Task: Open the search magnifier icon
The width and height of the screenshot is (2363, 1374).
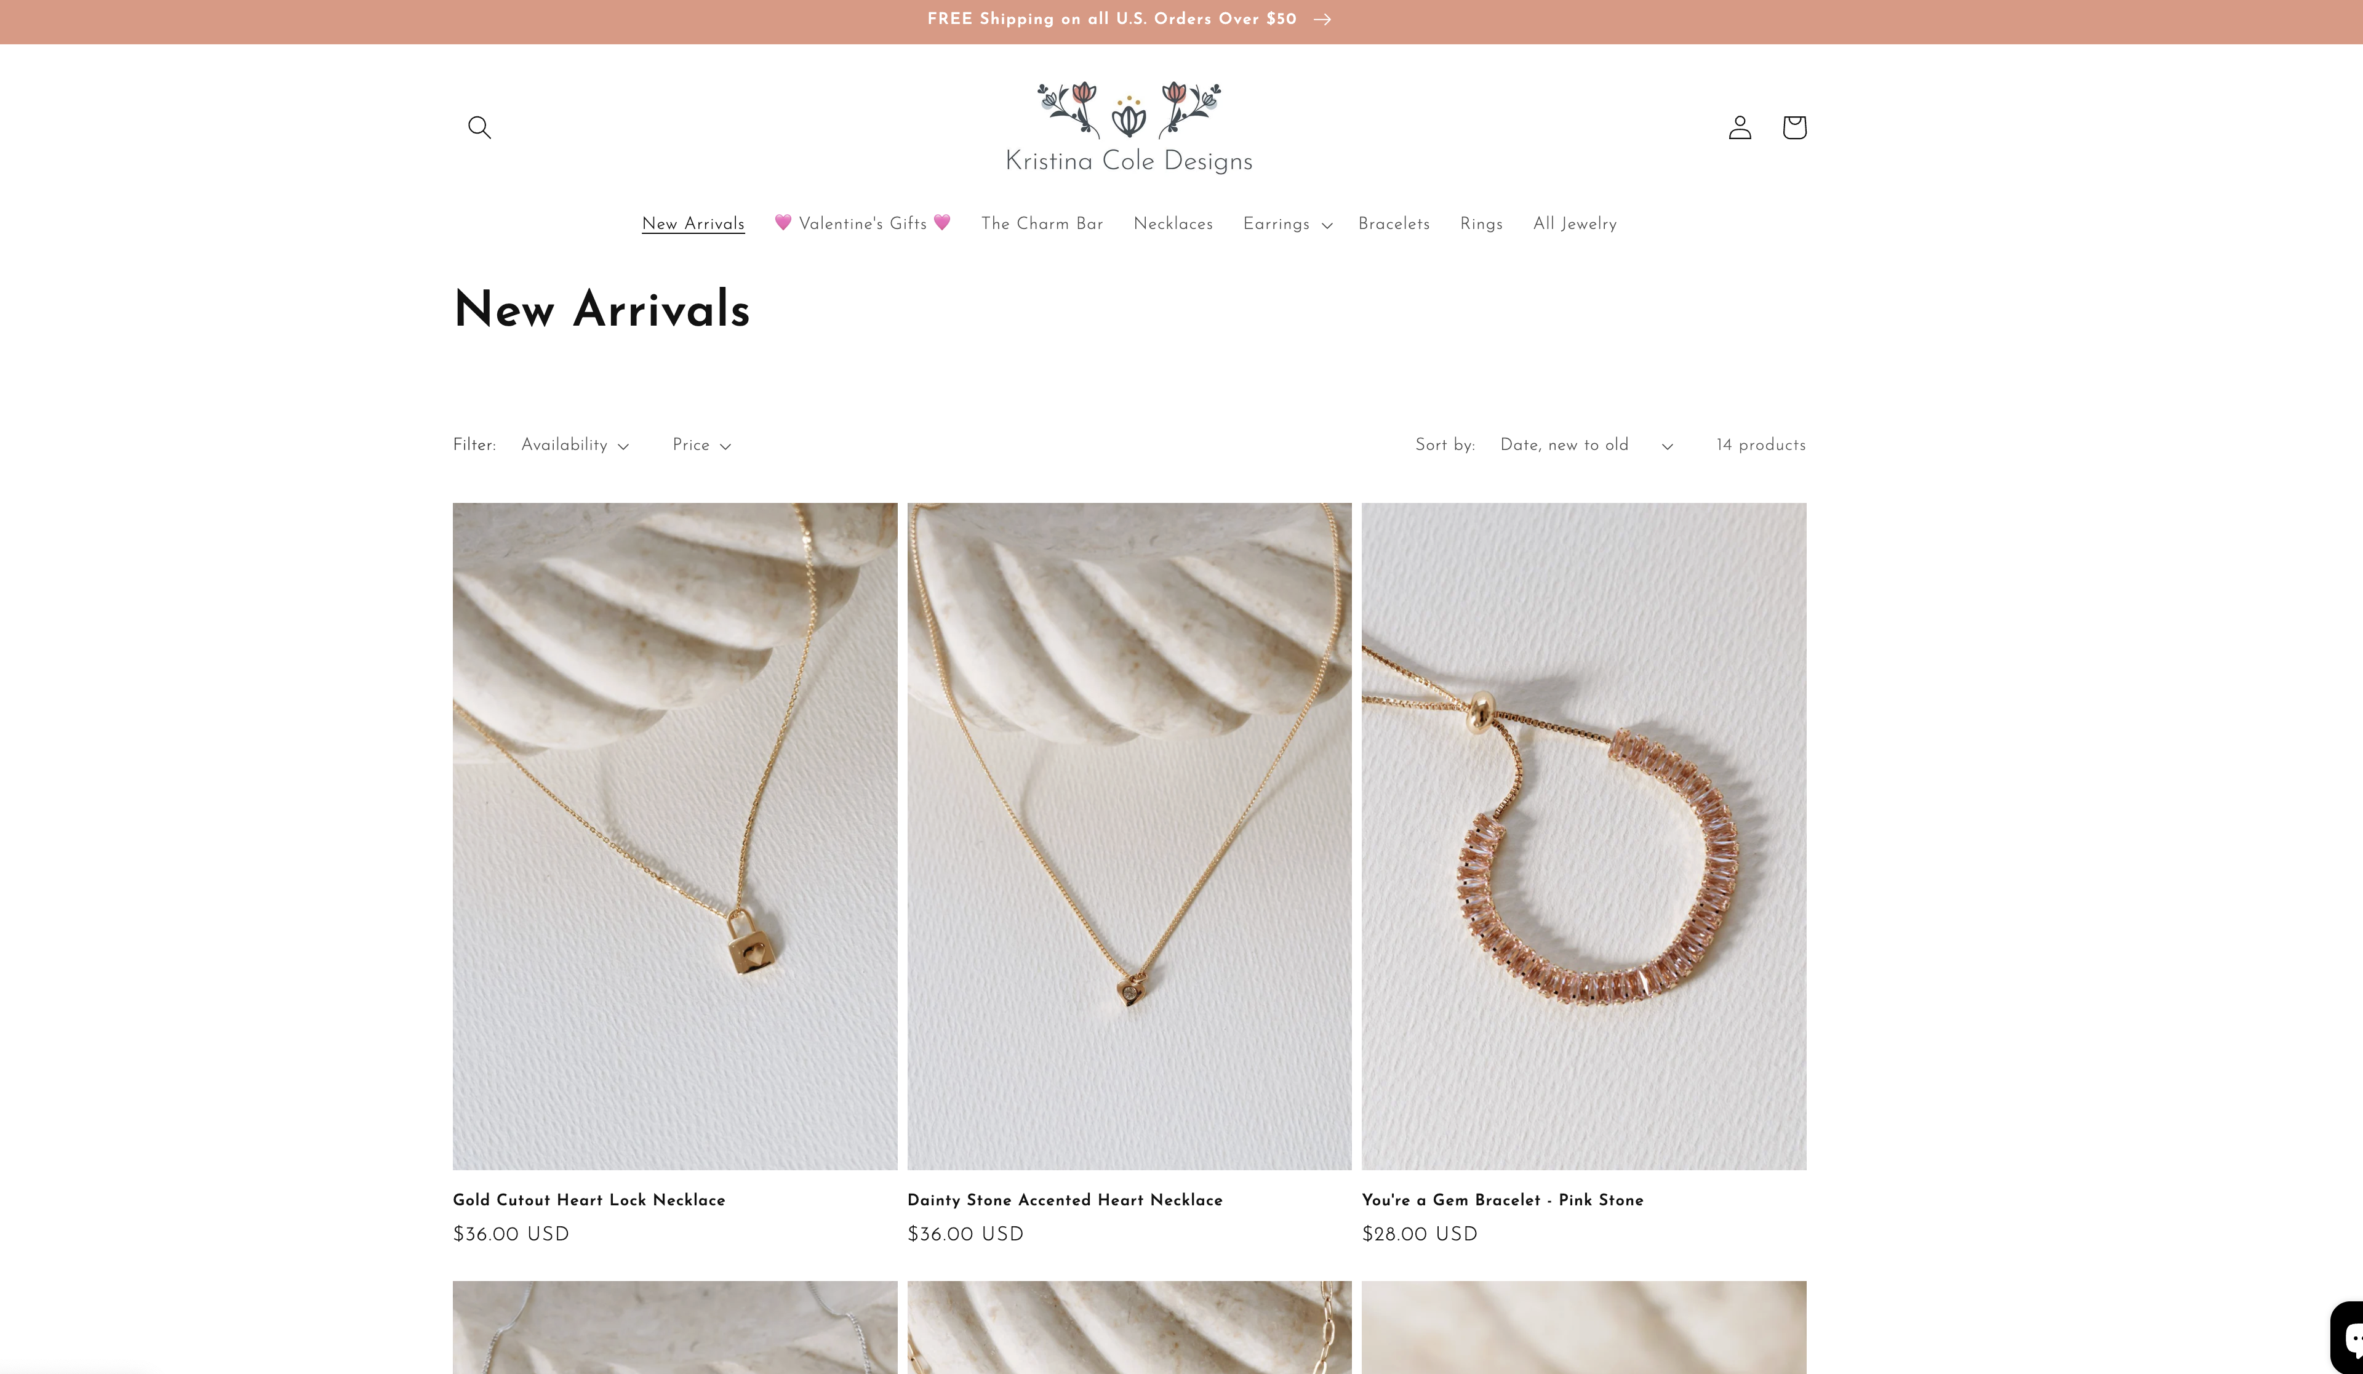Action: 479,127
